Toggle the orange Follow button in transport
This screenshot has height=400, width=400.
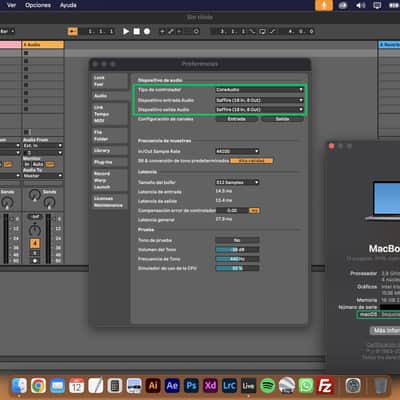coord(73,31)
